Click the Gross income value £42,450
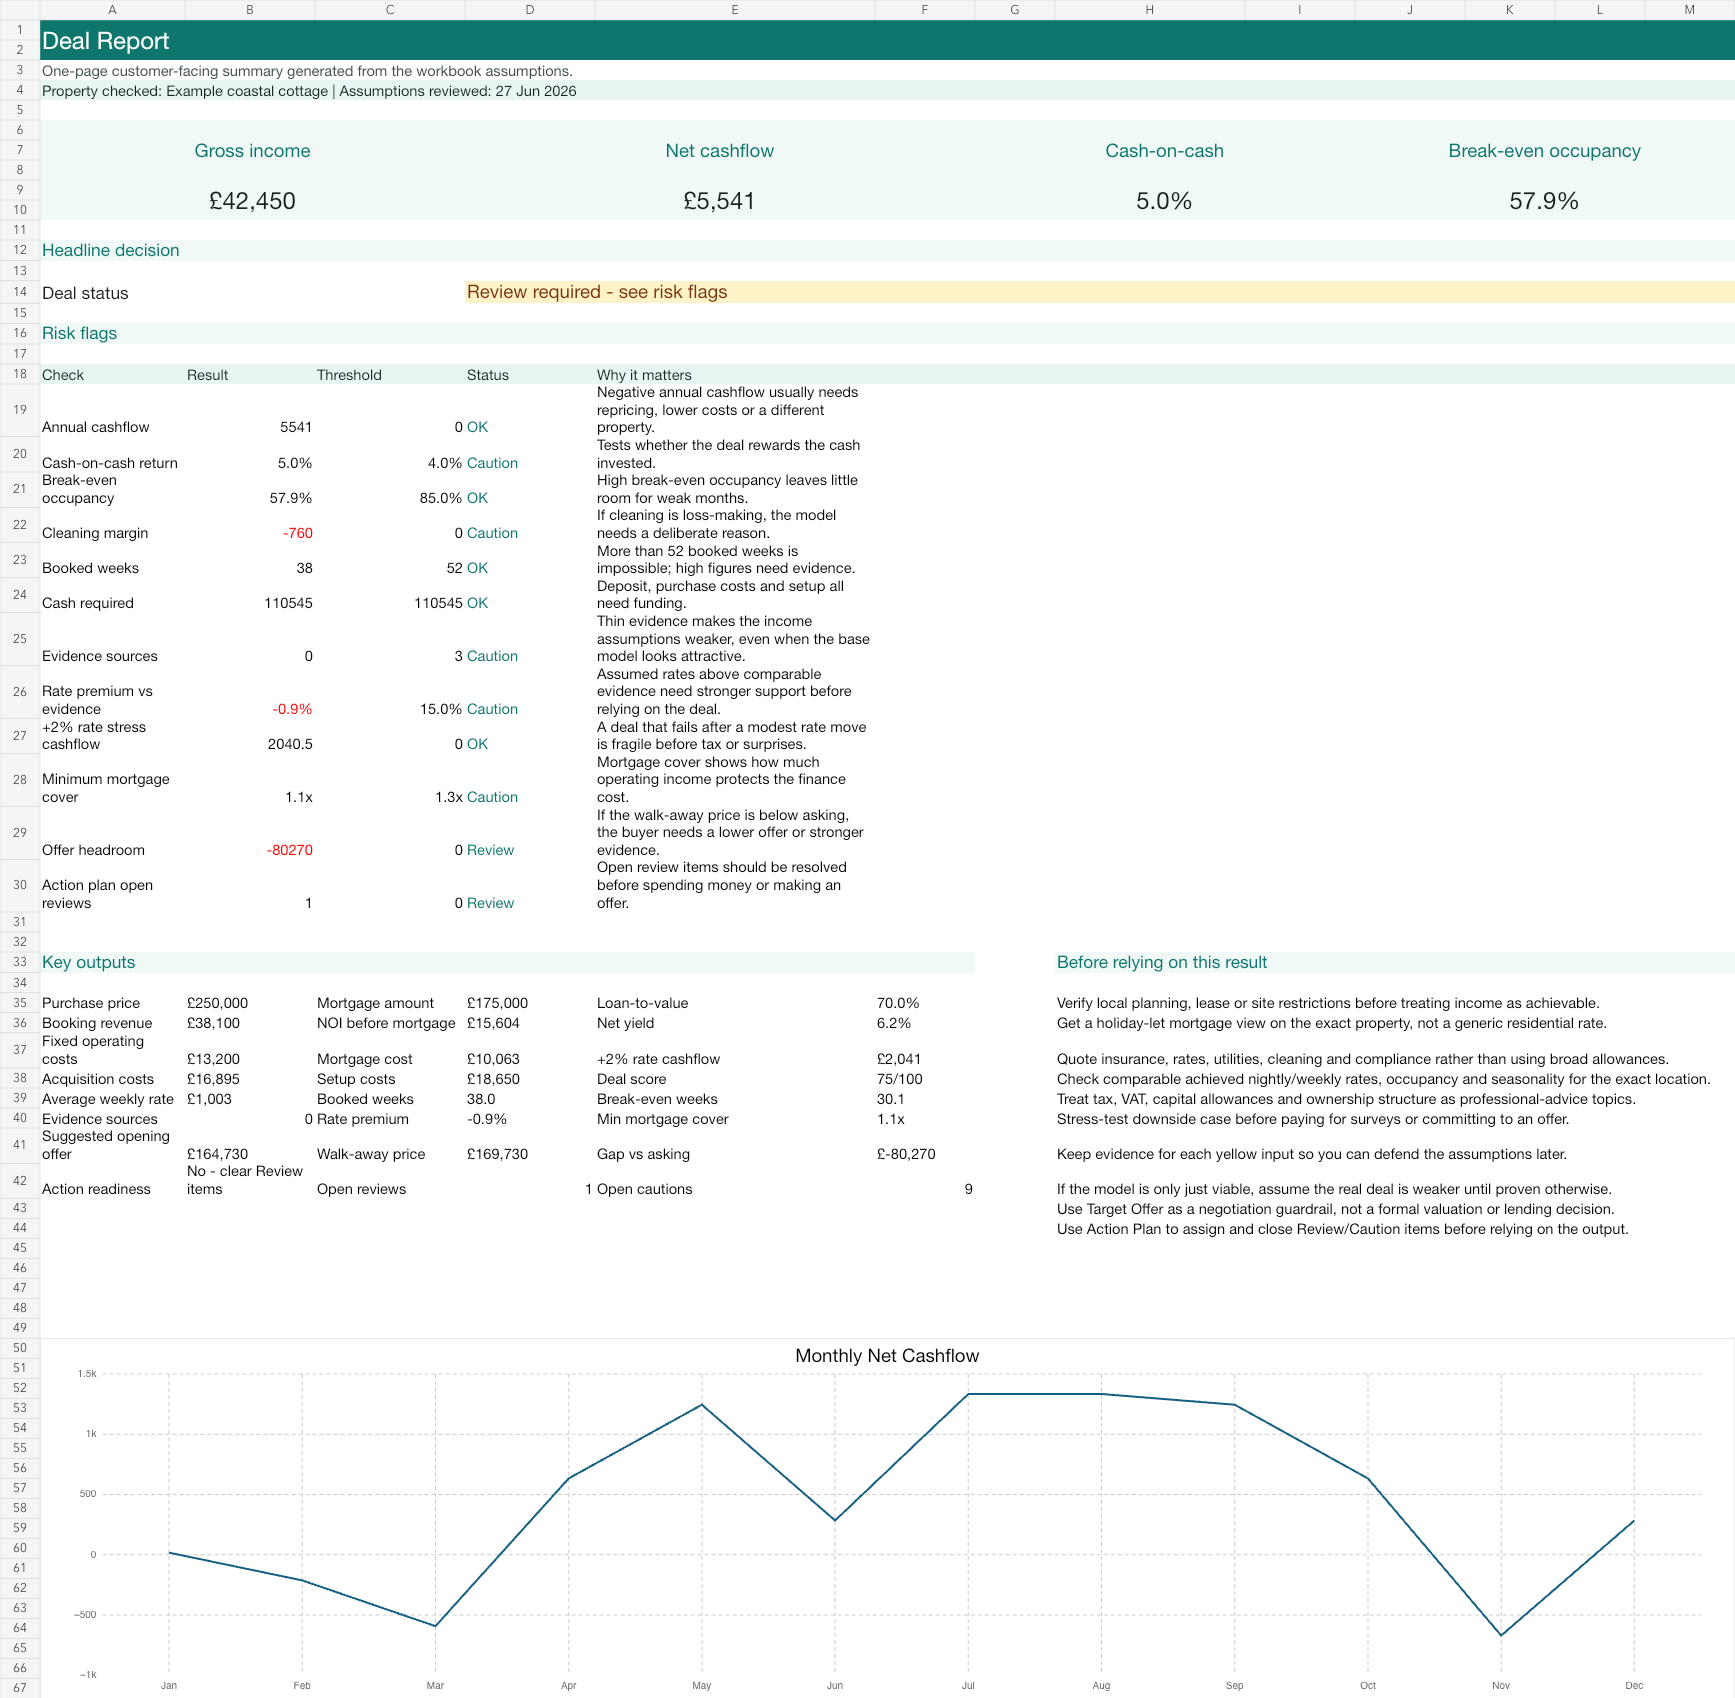This screenshot has height=1698, width=1735. [252, 201]
